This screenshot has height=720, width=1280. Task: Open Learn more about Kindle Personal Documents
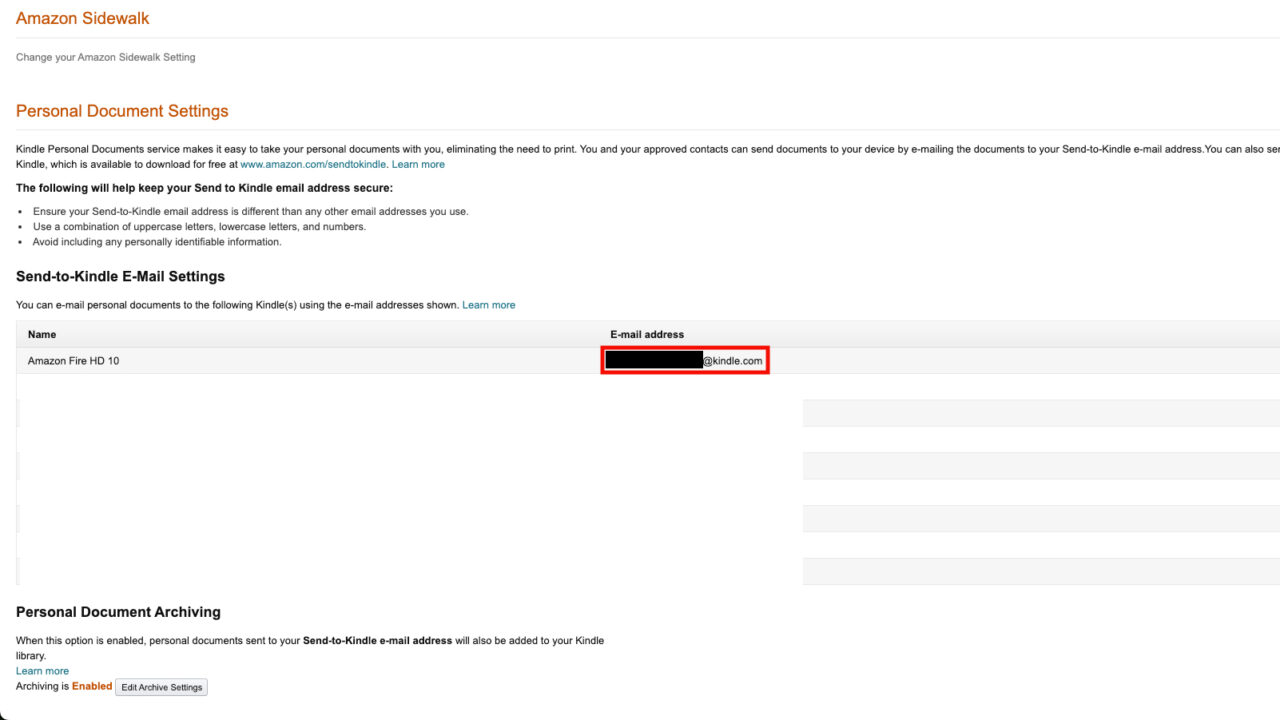(418, 164)
